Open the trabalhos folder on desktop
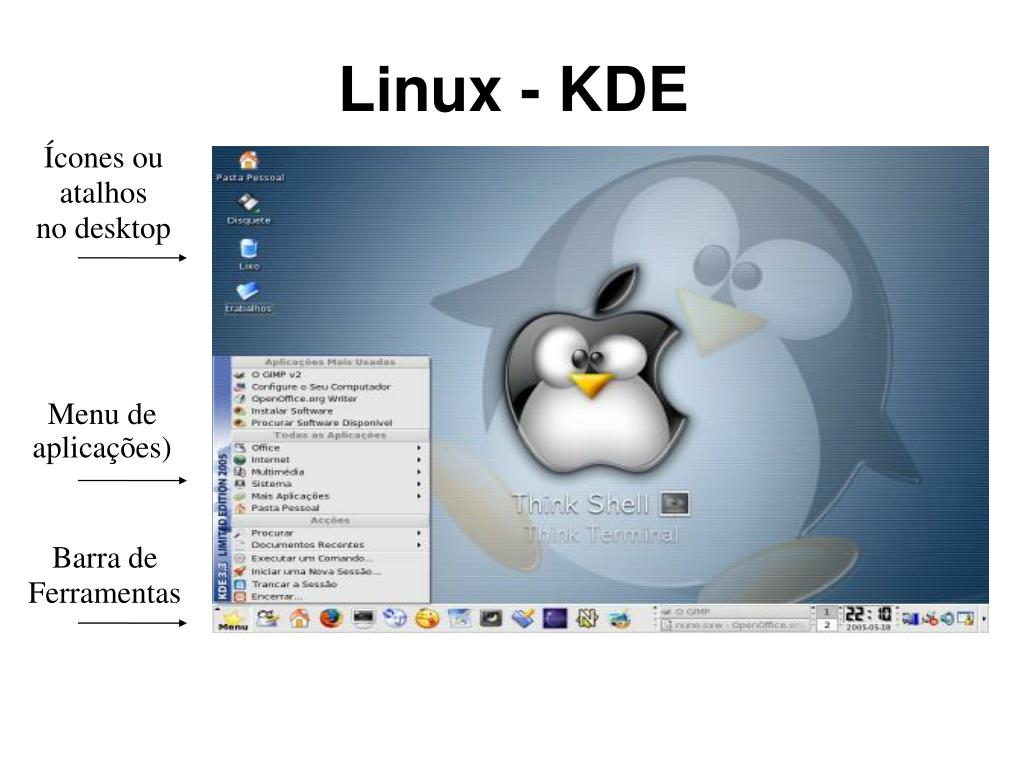The height and width of the screenshot is (767, 1023). [x=248, y=293]
